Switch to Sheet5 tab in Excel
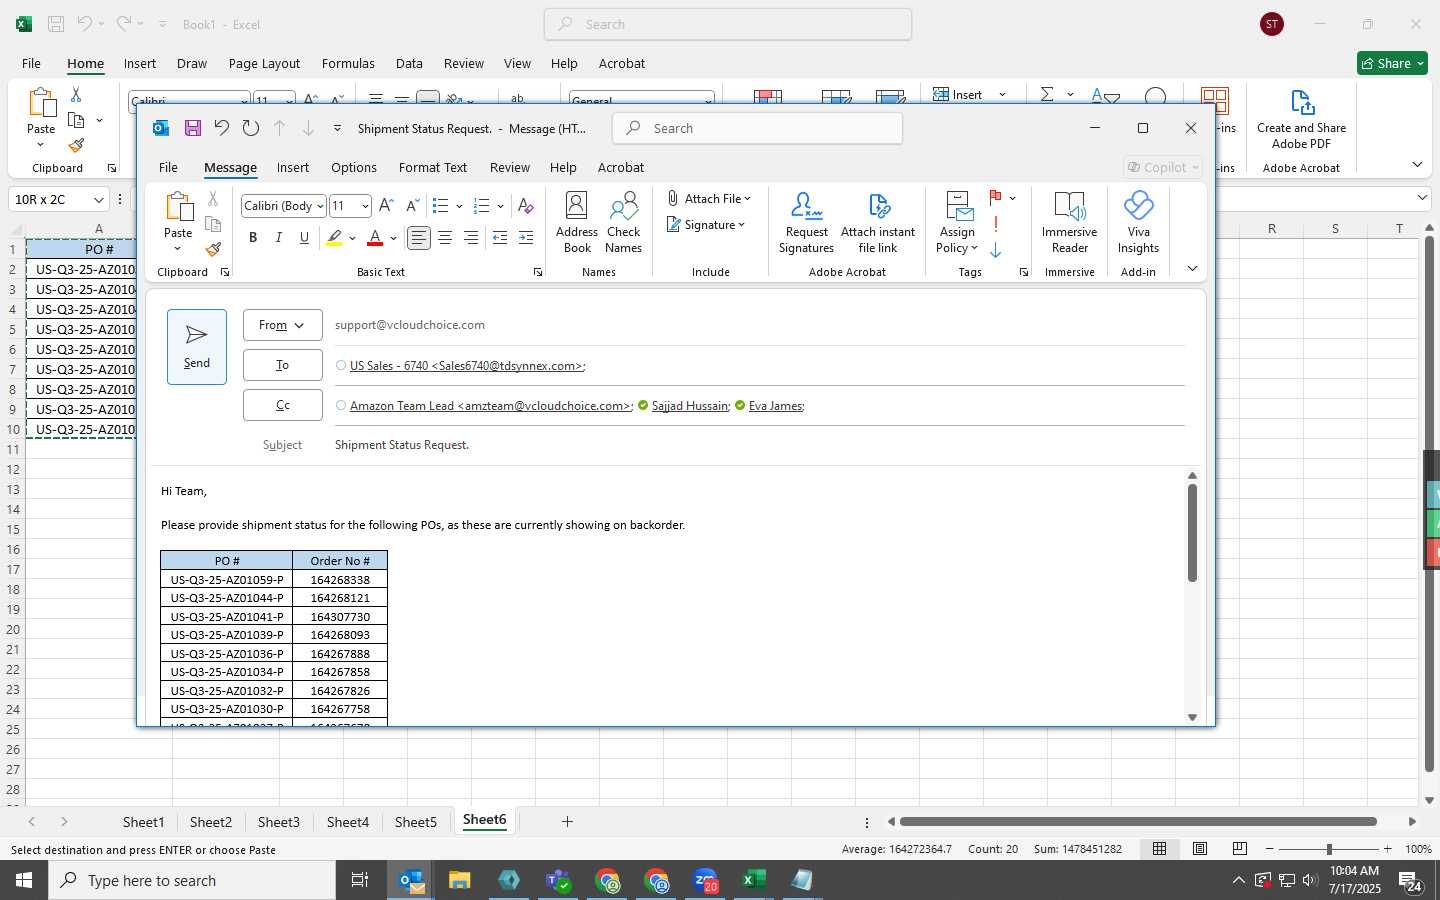Image resolution: width=1440 pixels, height=900 pixels. click(416, 822)
